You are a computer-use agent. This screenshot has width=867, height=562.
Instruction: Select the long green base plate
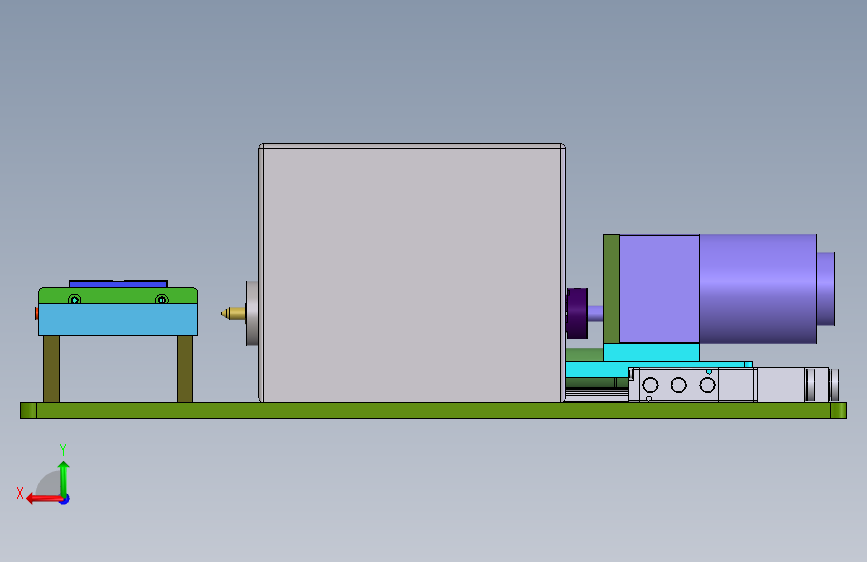434,410
